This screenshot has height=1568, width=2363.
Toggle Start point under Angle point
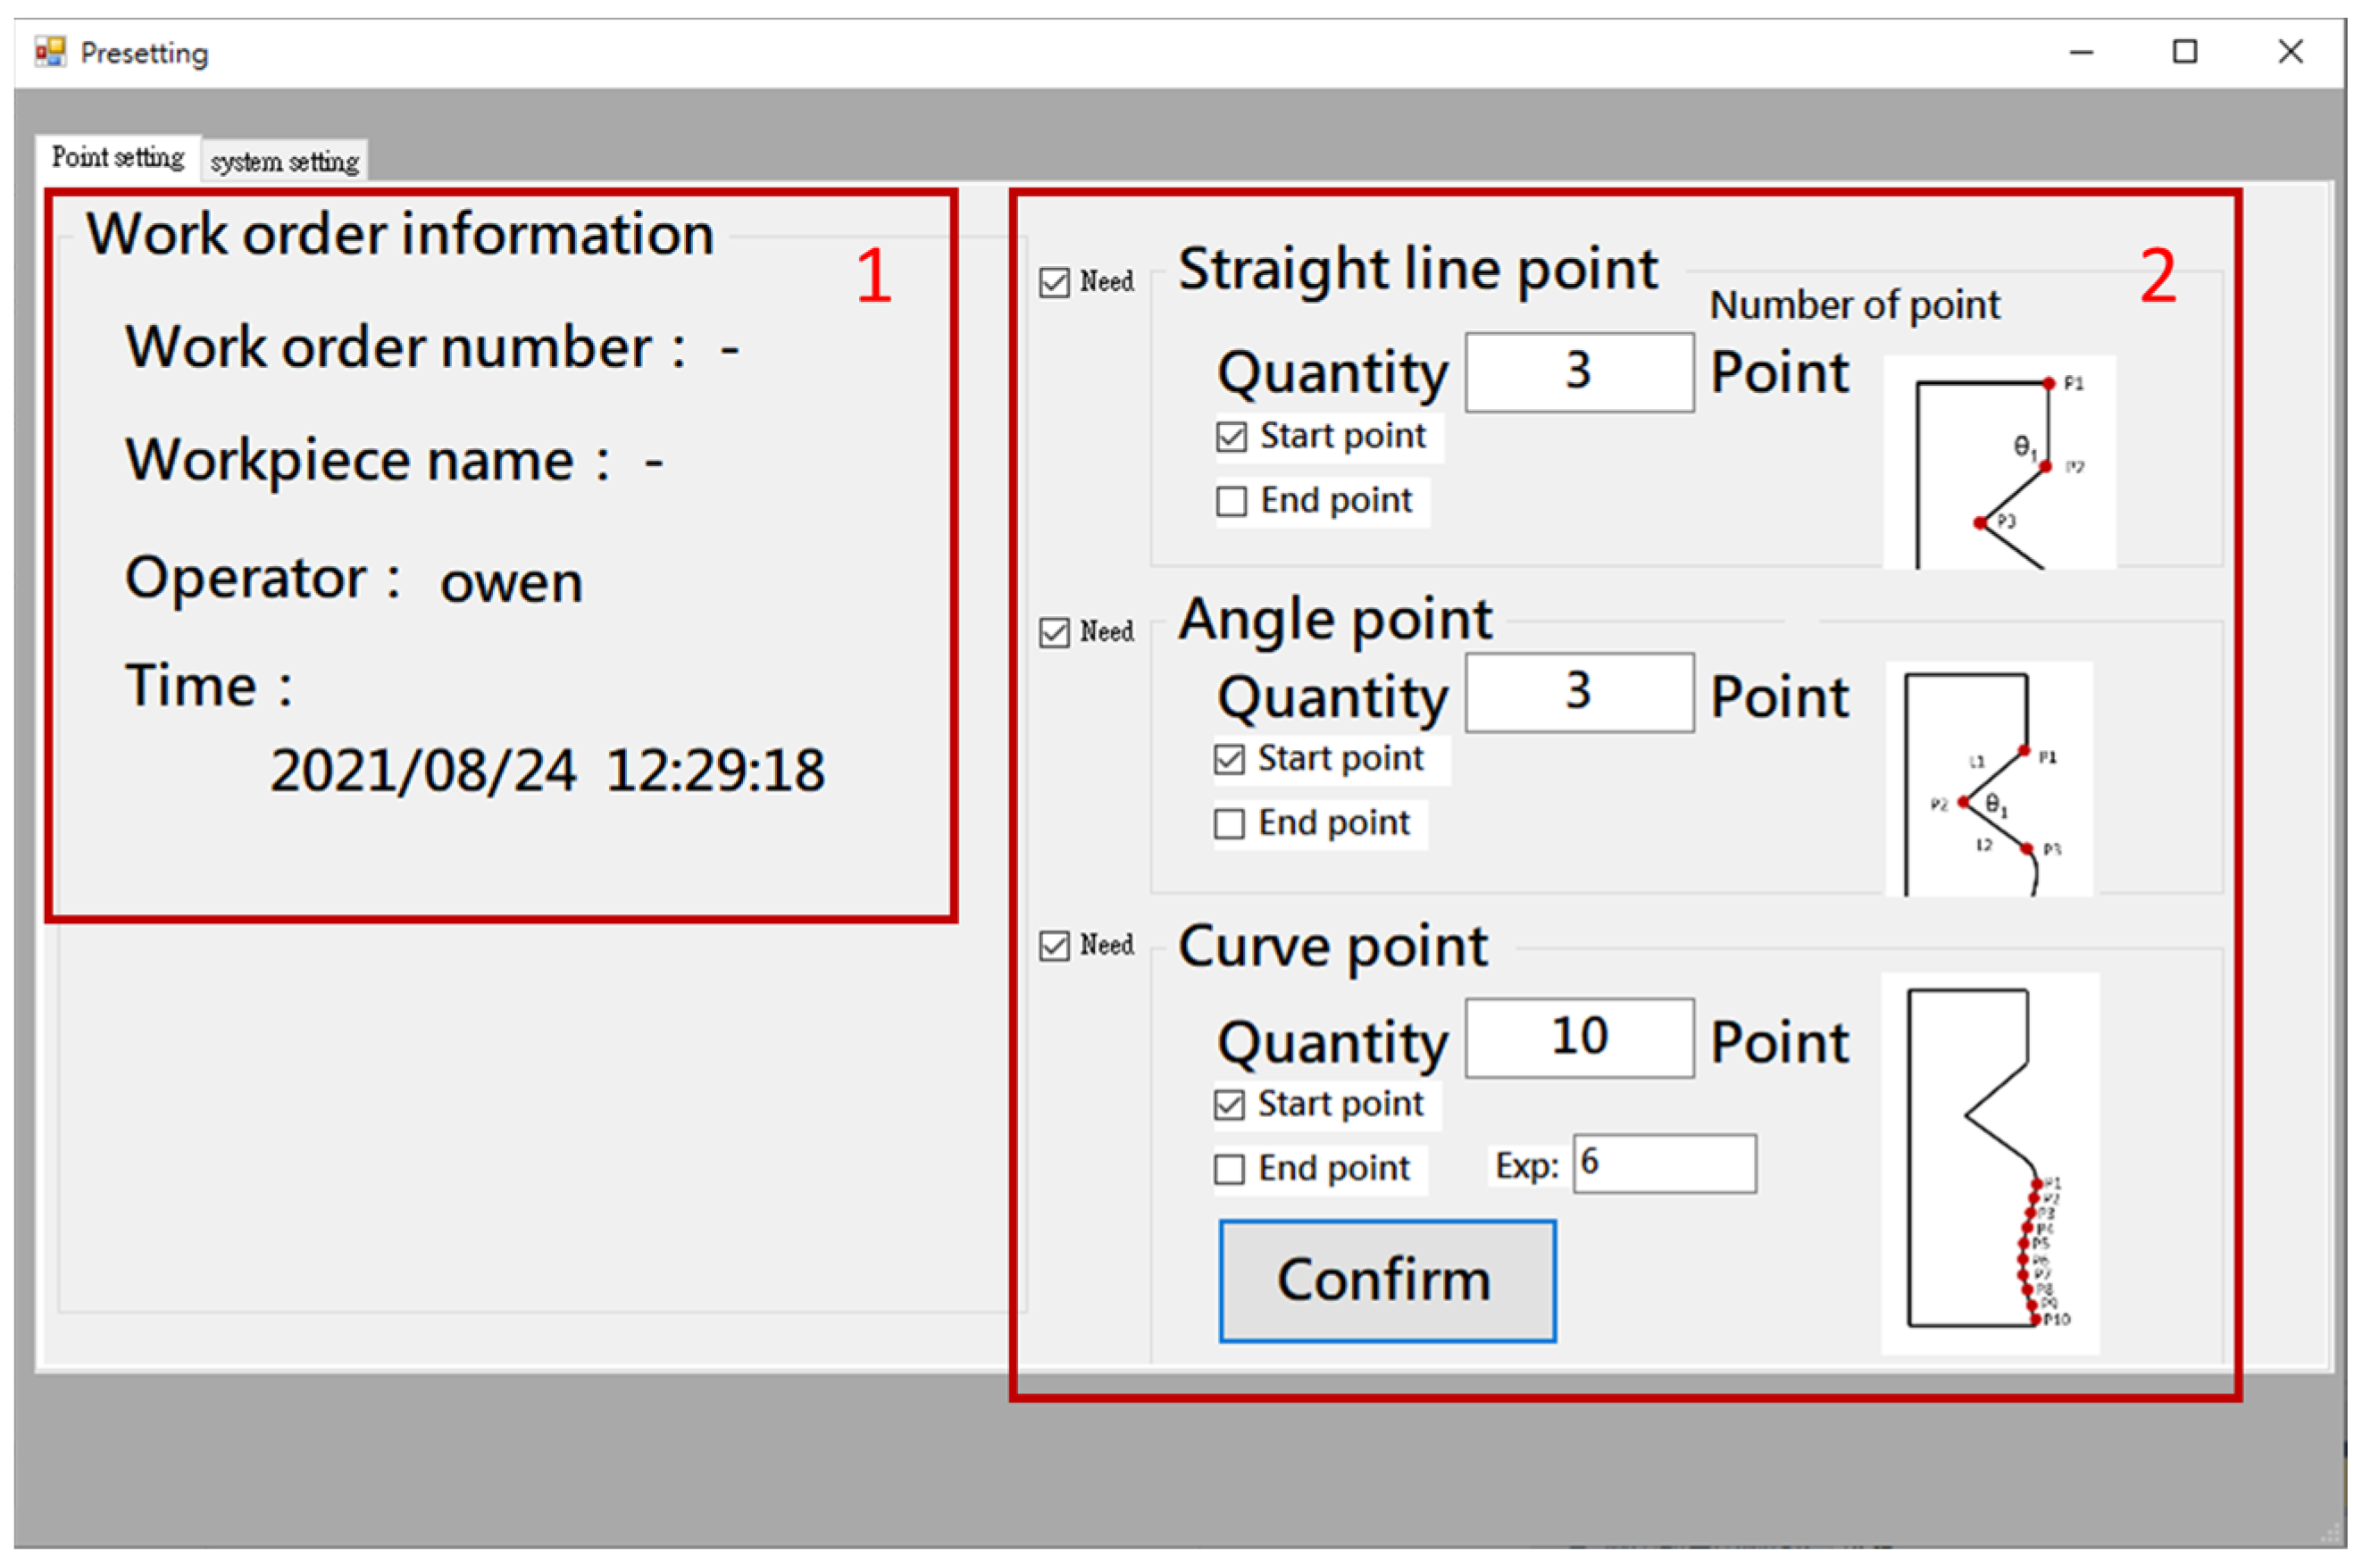(x=1229, y=760)
